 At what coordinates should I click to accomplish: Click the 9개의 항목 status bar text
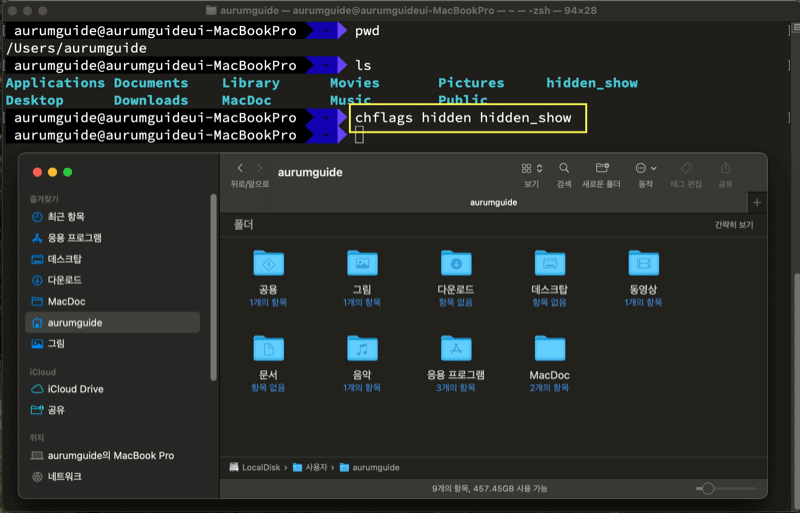tap(489, 488)
